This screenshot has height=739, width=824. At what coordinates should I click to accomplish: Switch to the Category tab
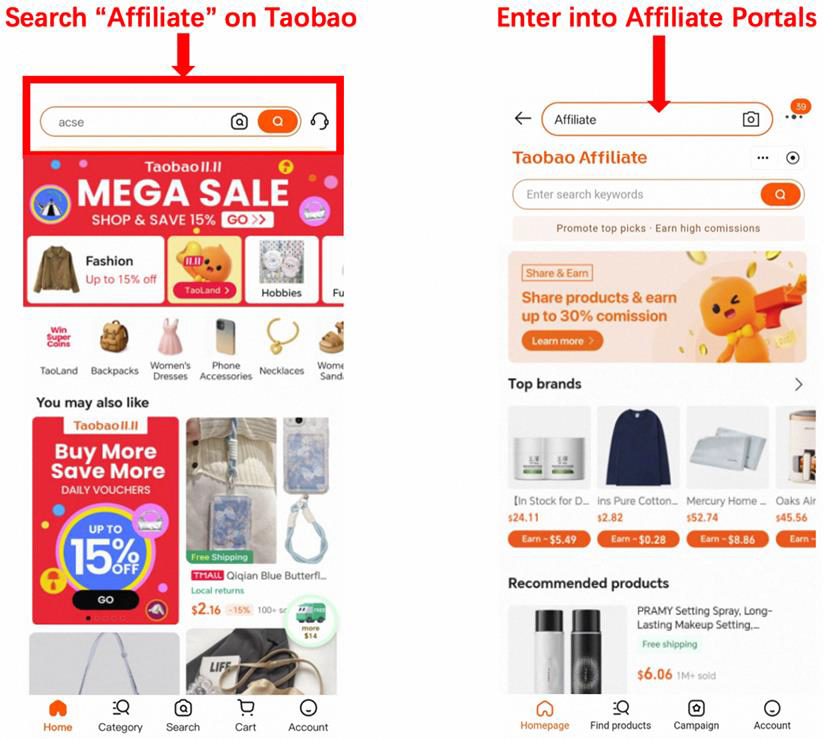120,715
